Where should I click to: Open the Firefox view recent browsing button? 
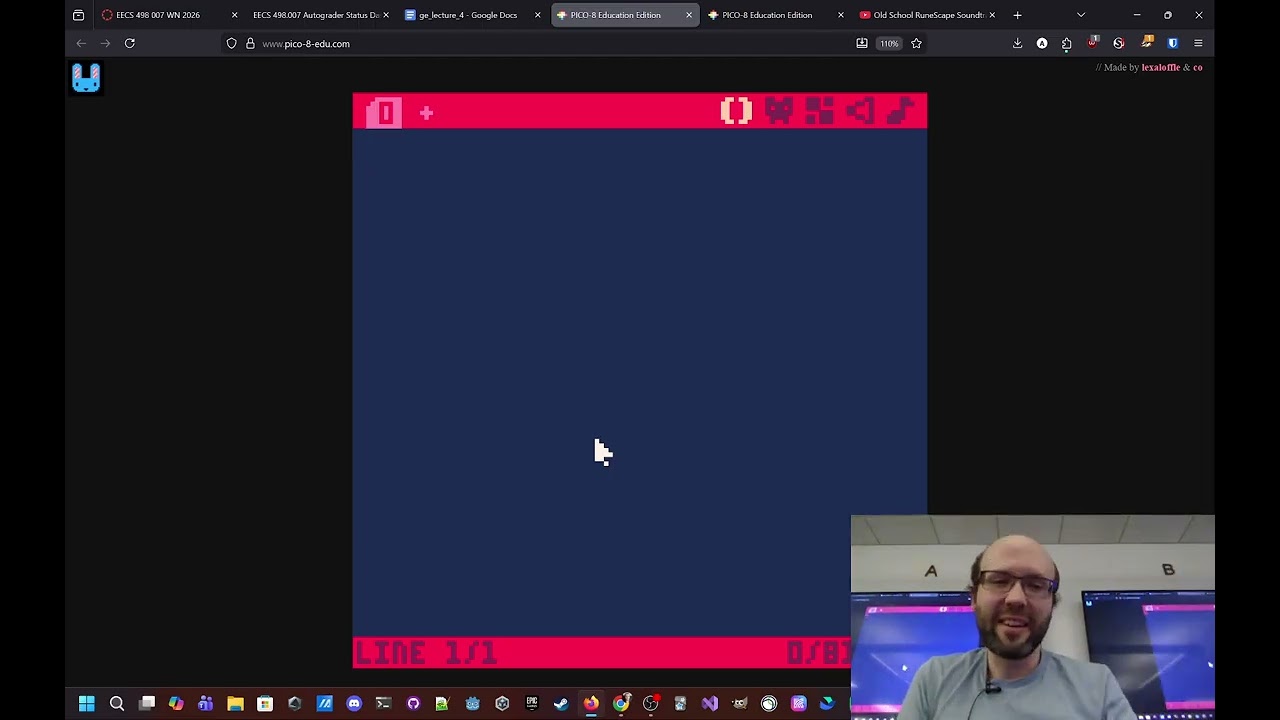coord(78,15)
